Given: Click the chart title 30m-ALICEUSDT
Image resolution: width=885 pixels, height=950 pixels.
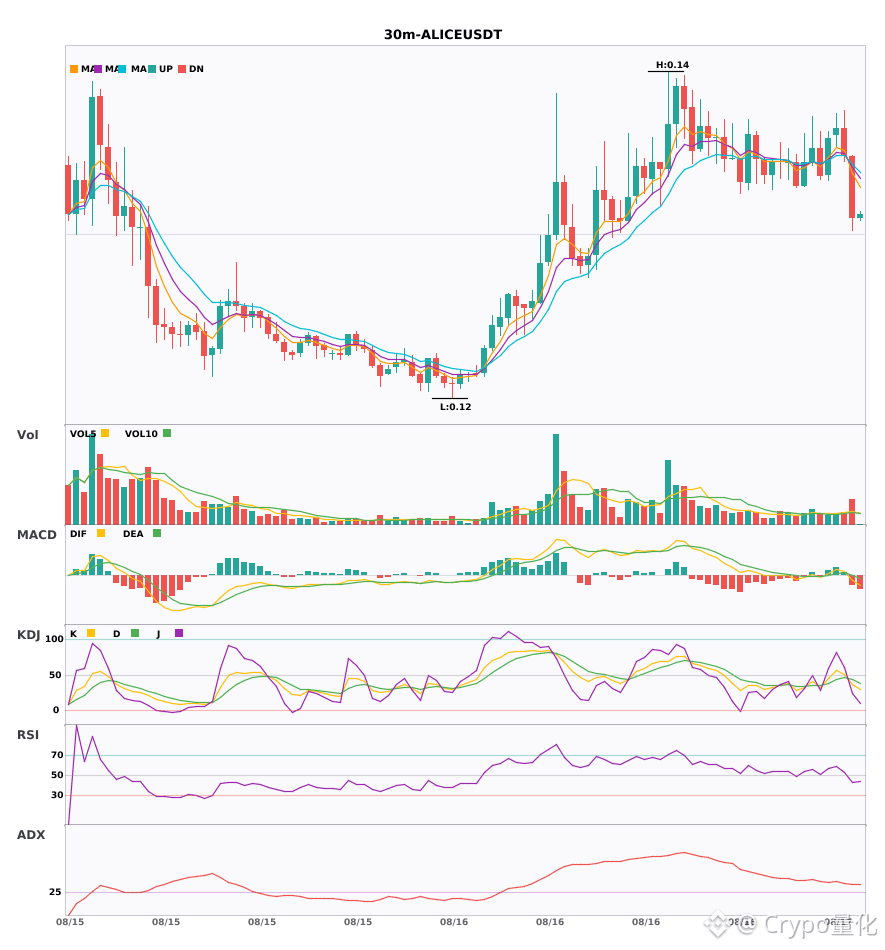Looking at the screenshot, I should (x=443, y=35).
